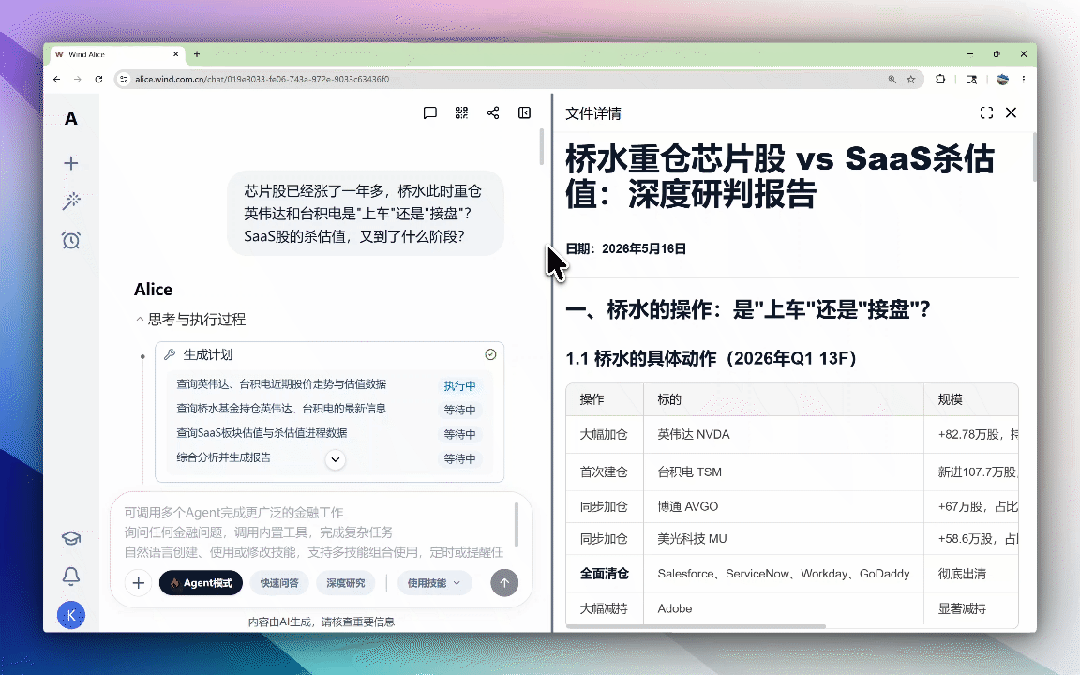Open the 使用技能 dropdown
Viewport: 1080px width, 675px height.
434,583
